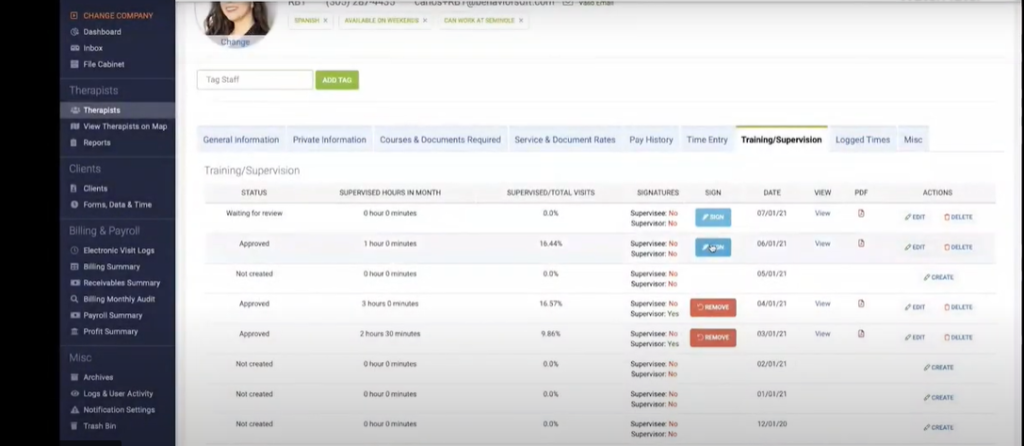1024x446 pixels.
Task: Click Sign for the 07/01/21 row
Action: (x=713, y=217)
